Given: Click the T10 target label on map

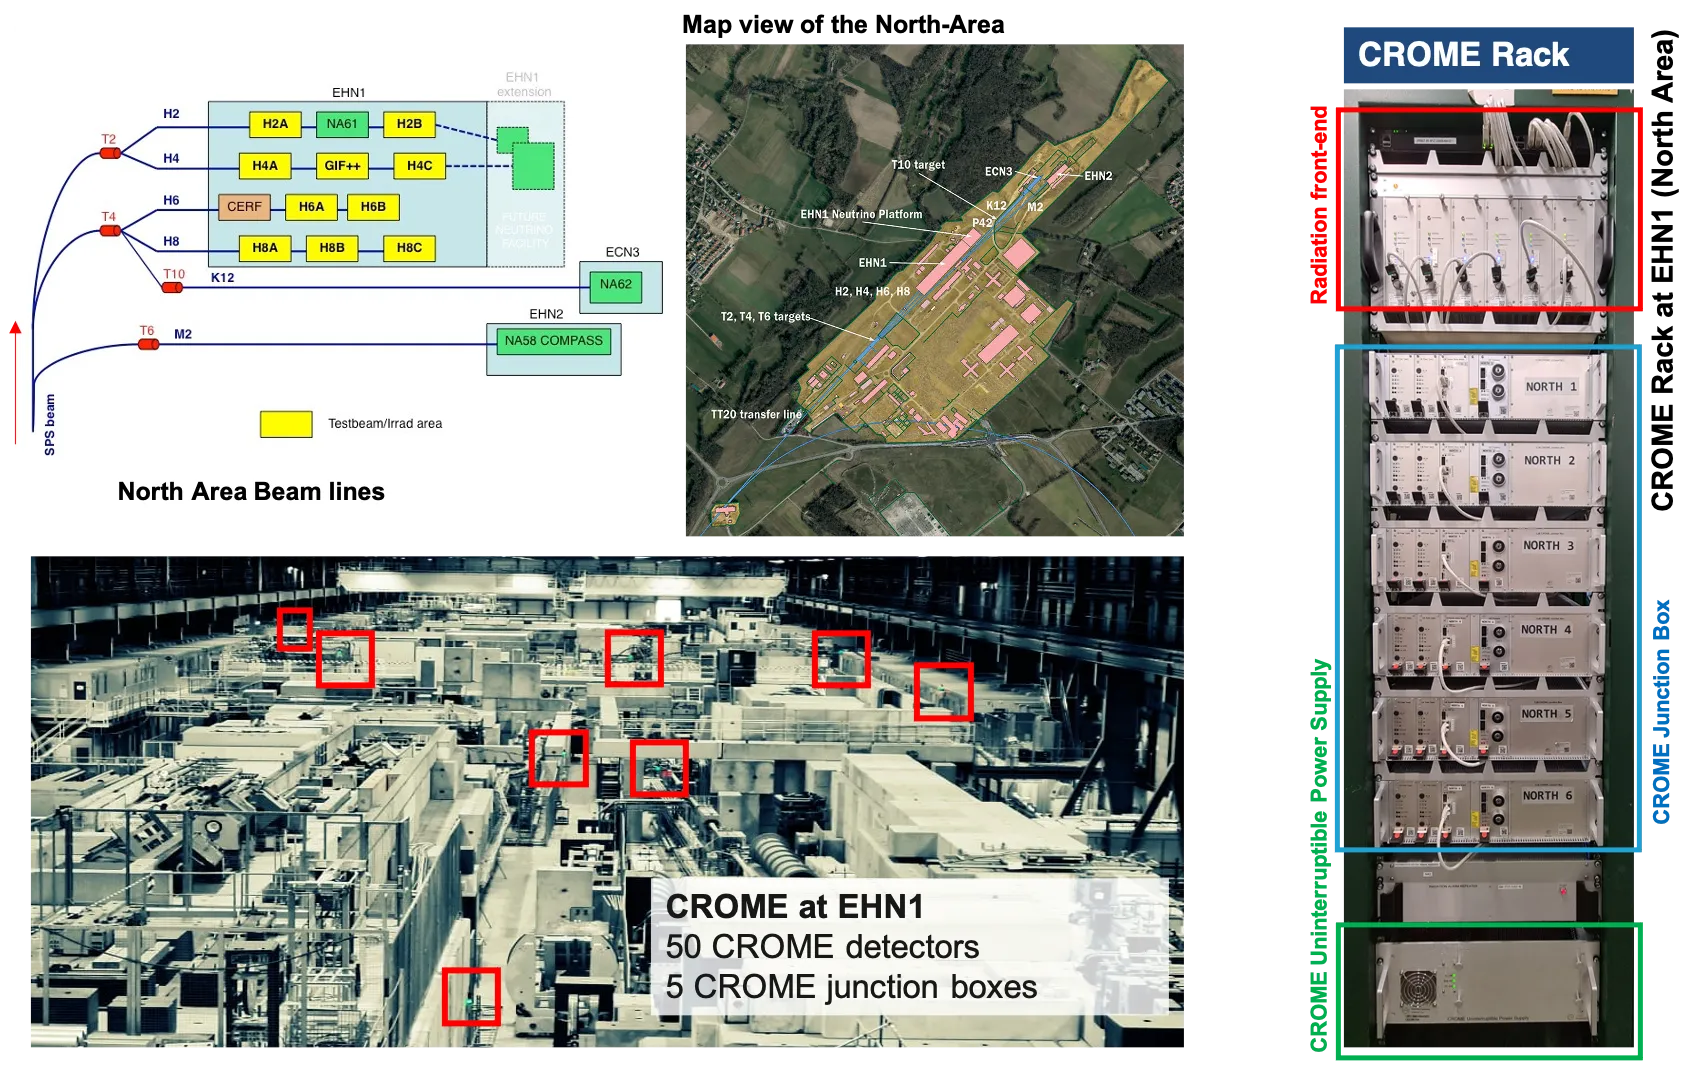Looking at the screenshot, I should tap(918, 165).
